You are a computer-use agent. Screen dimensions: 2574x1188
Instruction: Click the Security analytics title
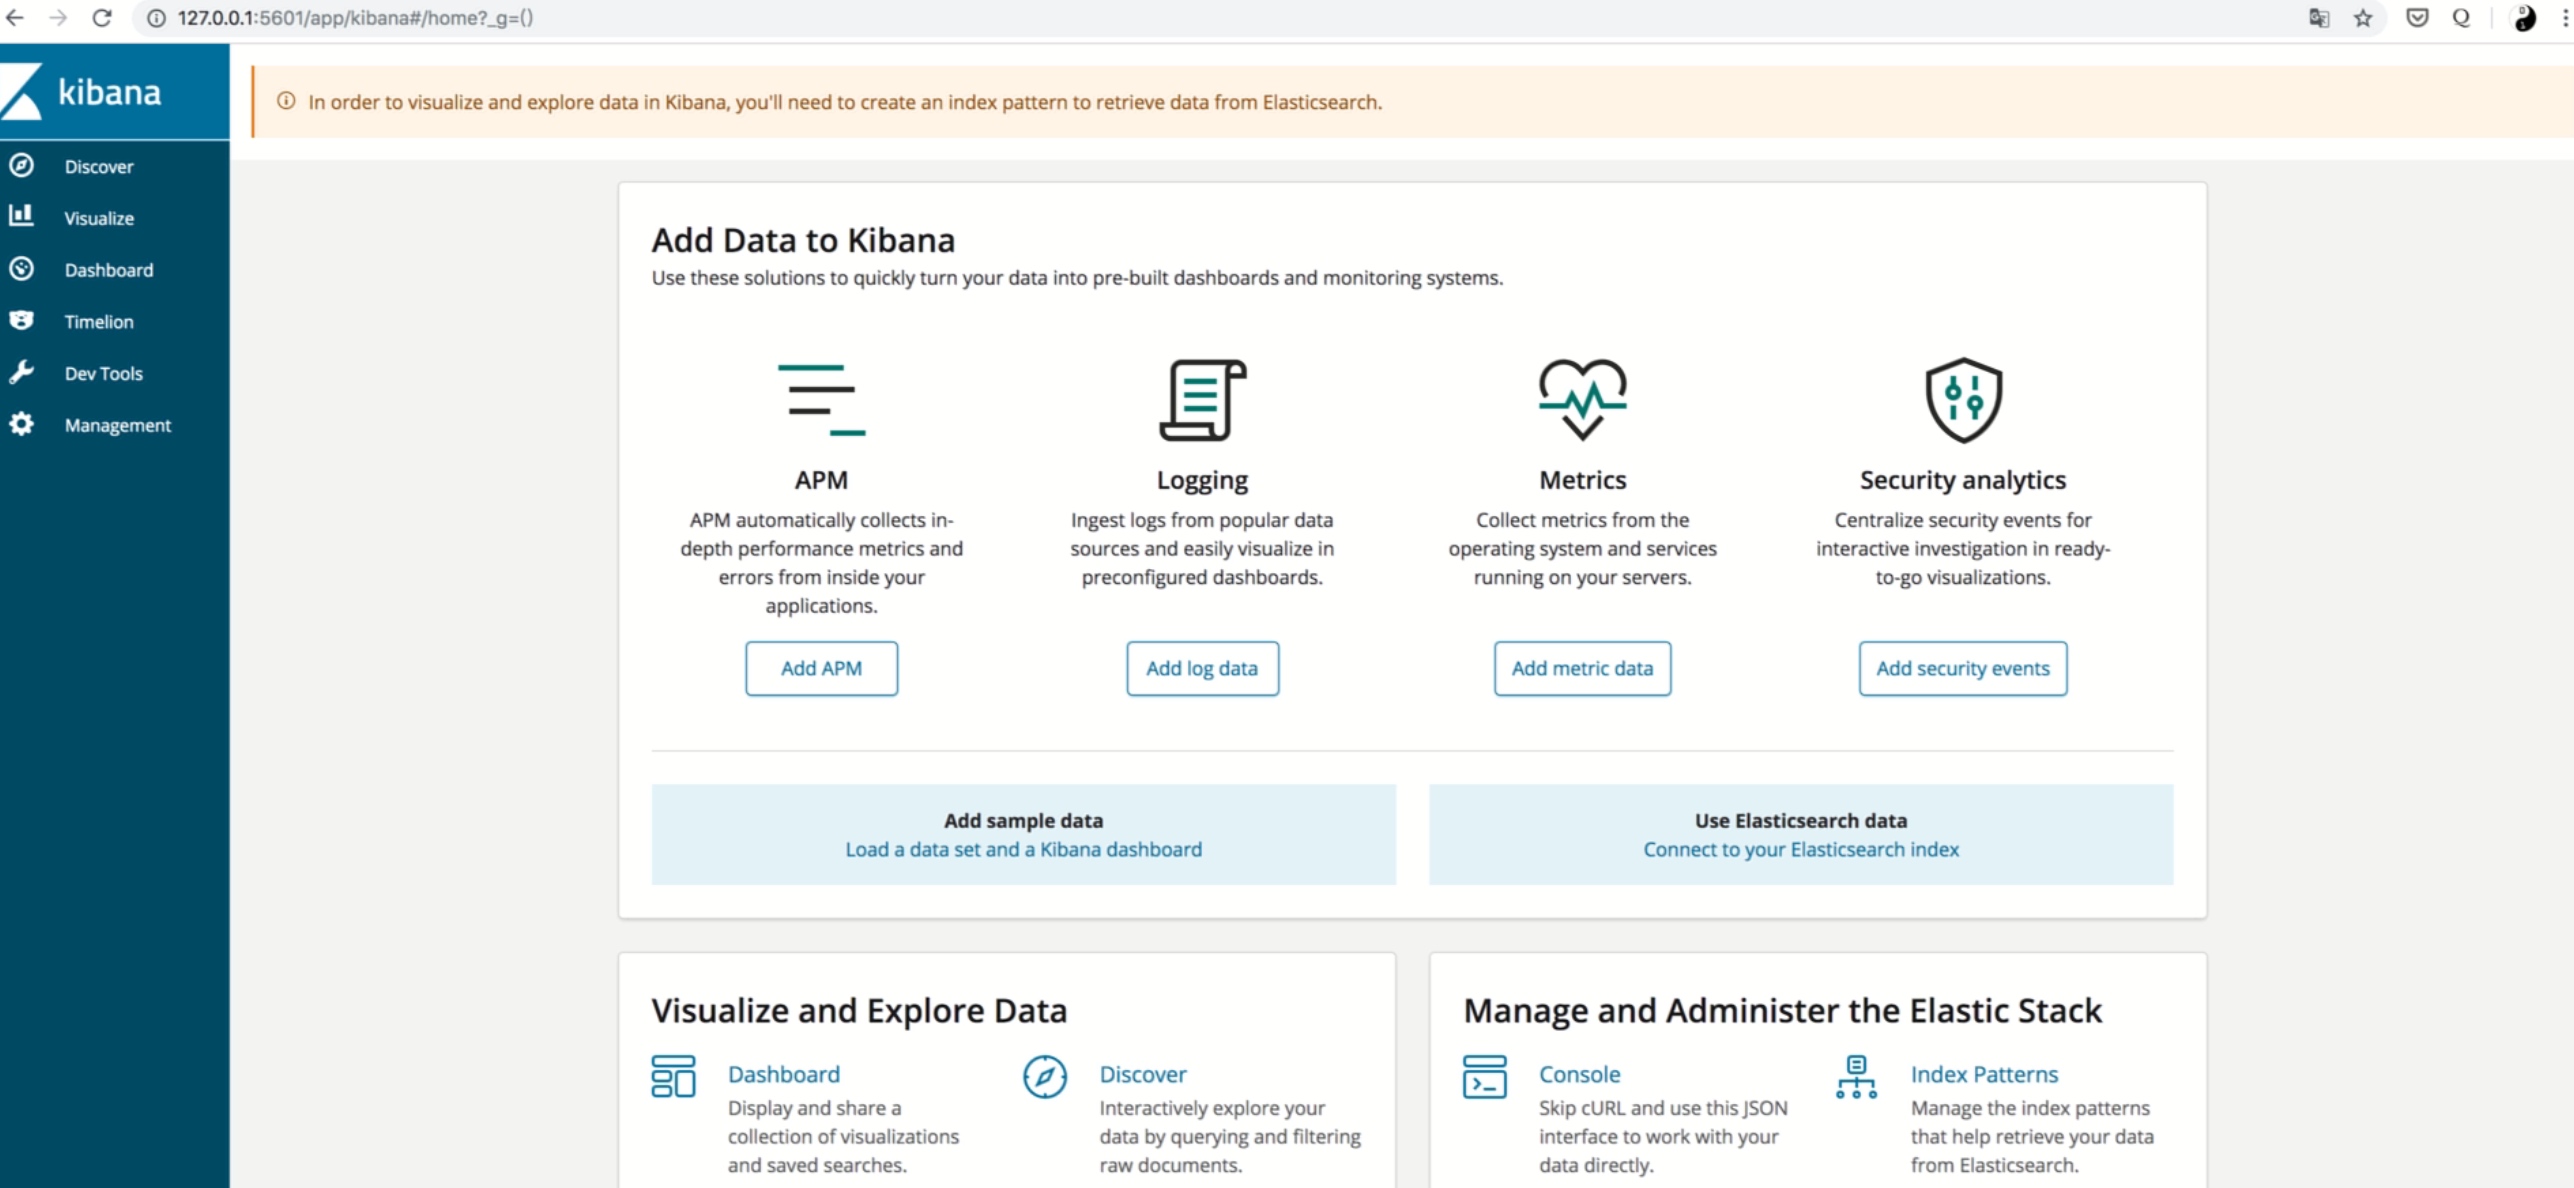pos(1963,480)
